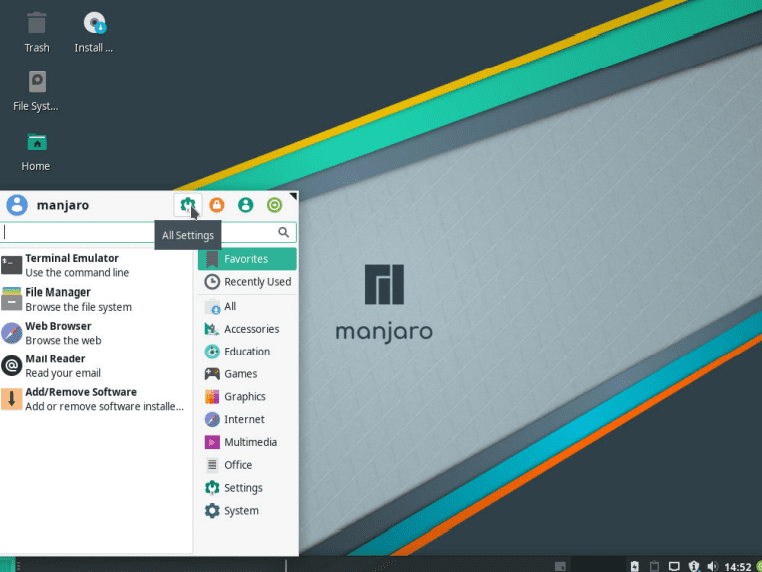Click the volume speaker tray icon
The height and width of the screenshot is (572, 762).
pos(712,566)
